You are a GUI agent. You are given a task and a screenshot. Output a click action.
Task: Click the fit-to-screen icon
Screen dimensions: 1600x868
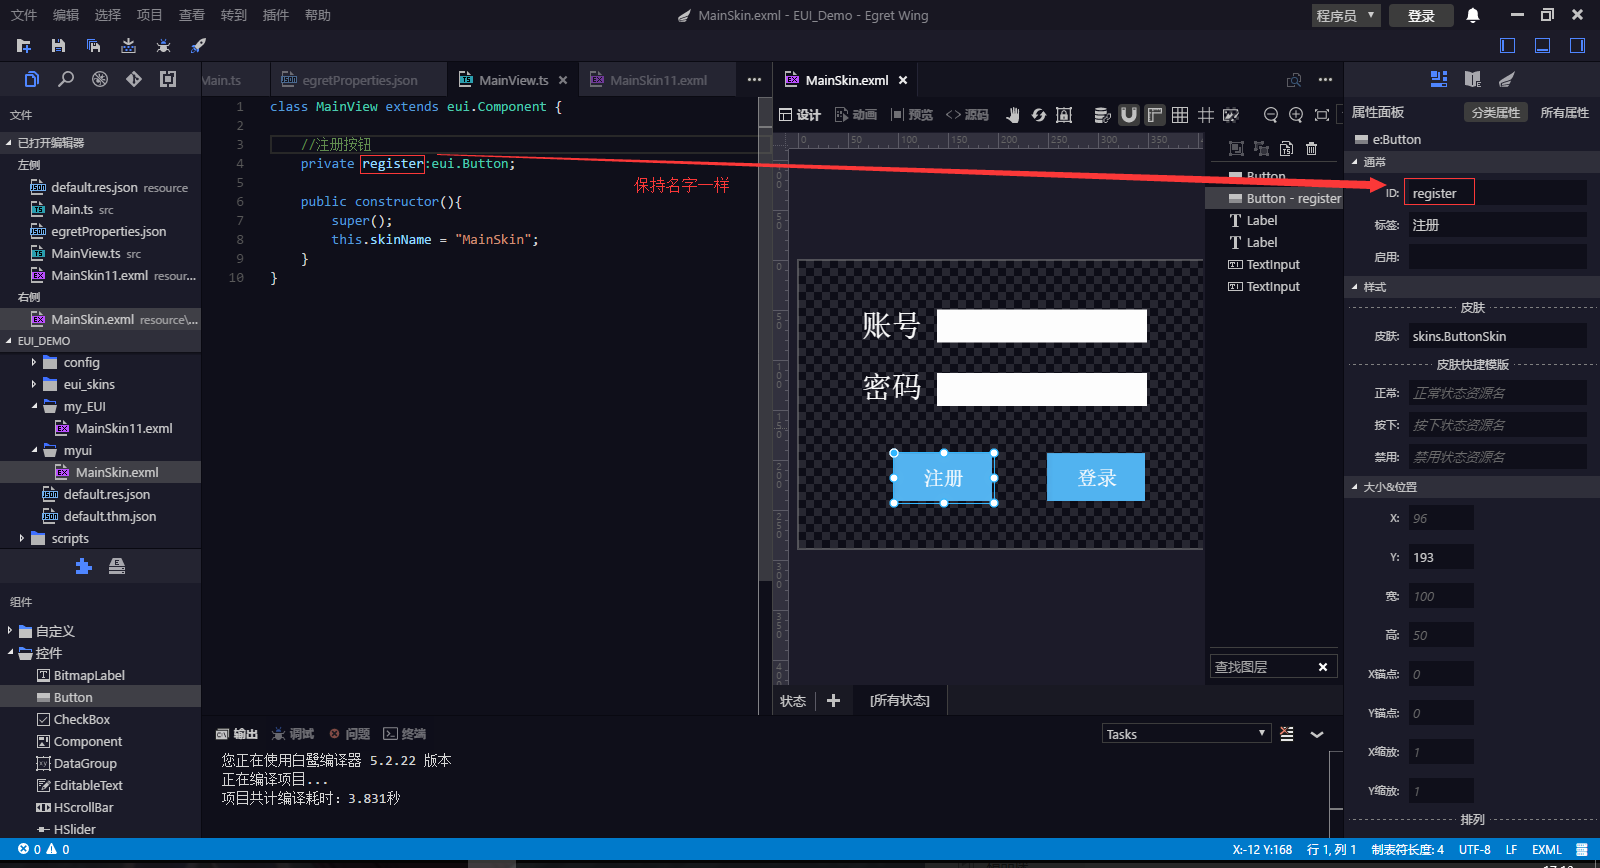1322,115
